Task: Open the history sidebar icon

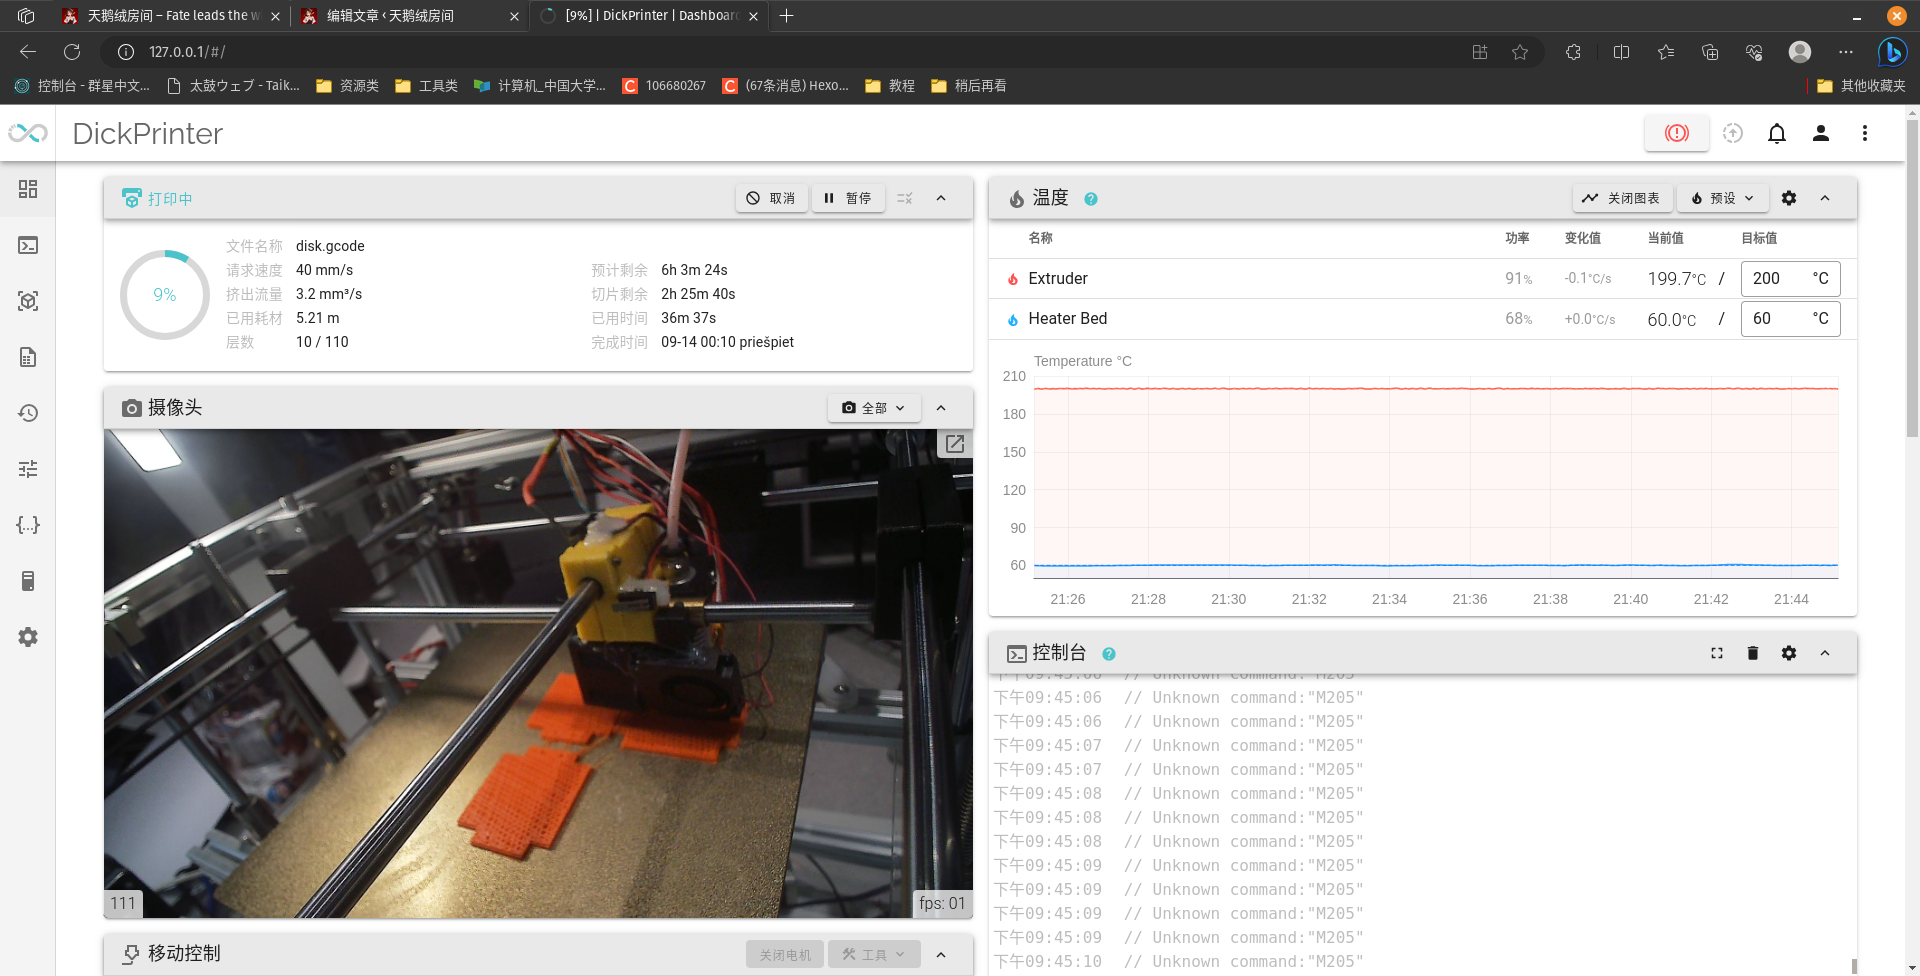Action: (x=28, y=413)
